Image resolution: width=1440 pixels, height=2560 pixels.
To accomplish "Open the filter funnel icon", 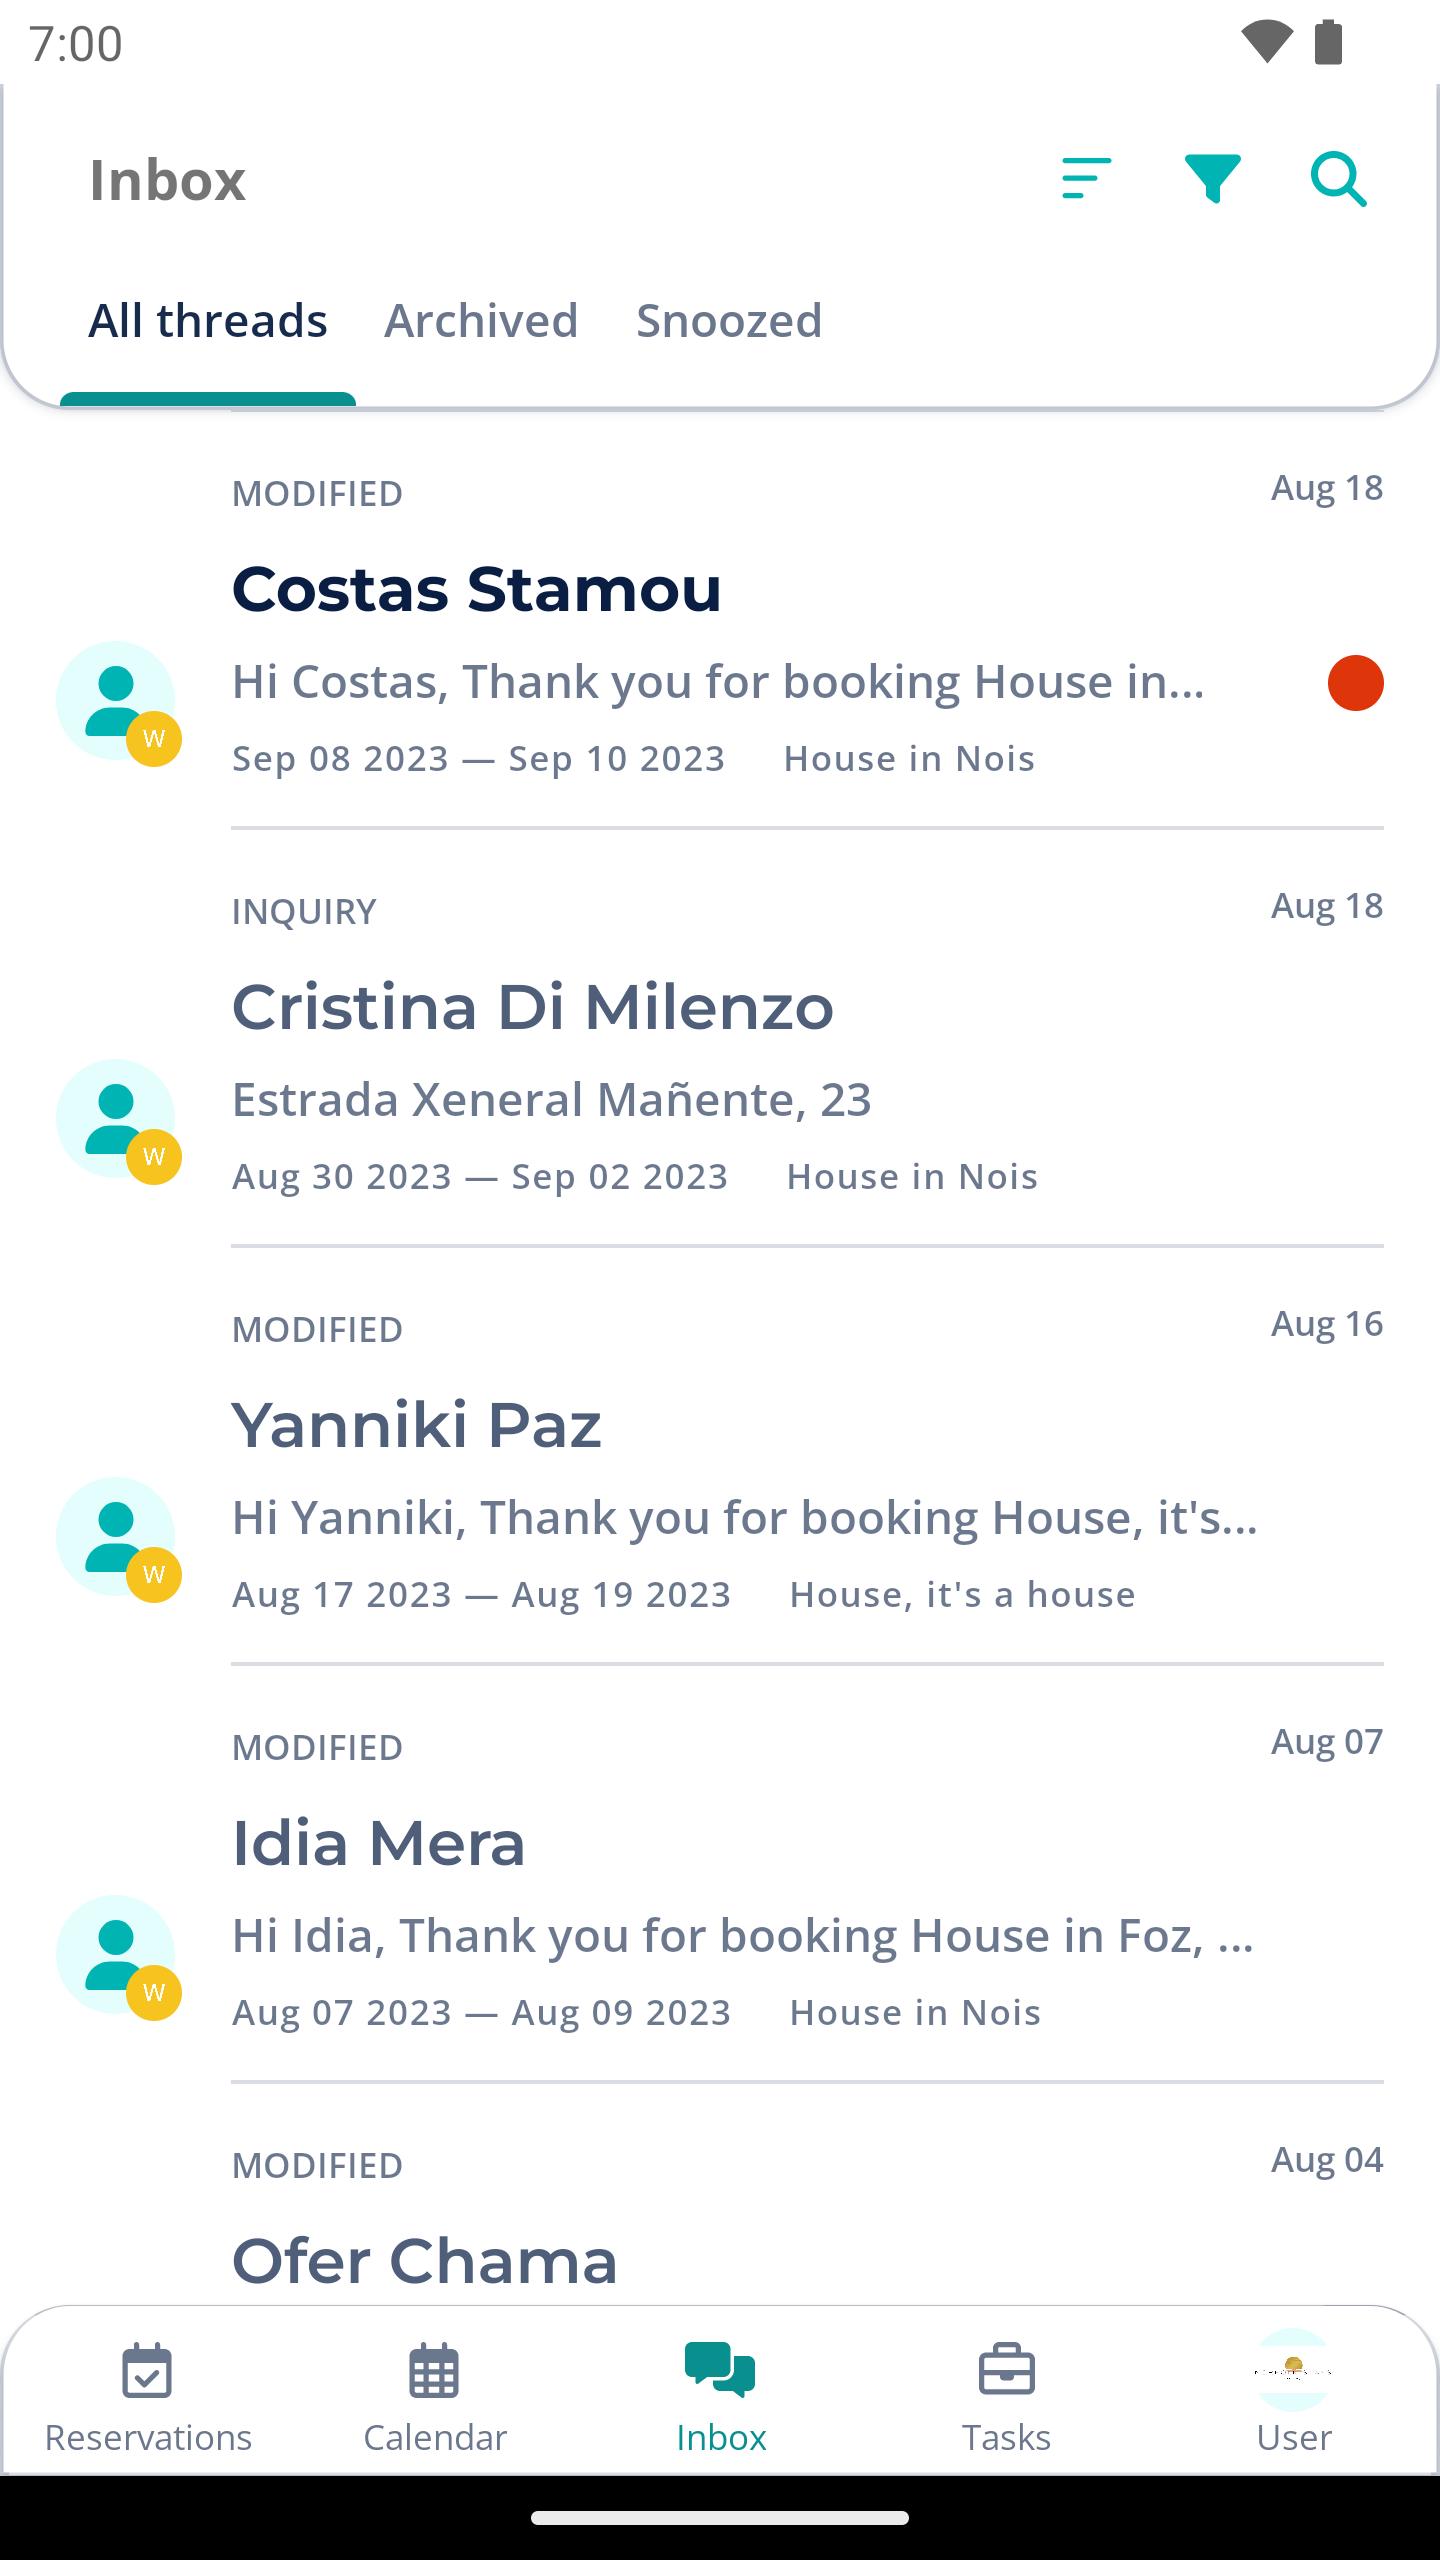I will pyautogui.click(x=1212, y=179).
